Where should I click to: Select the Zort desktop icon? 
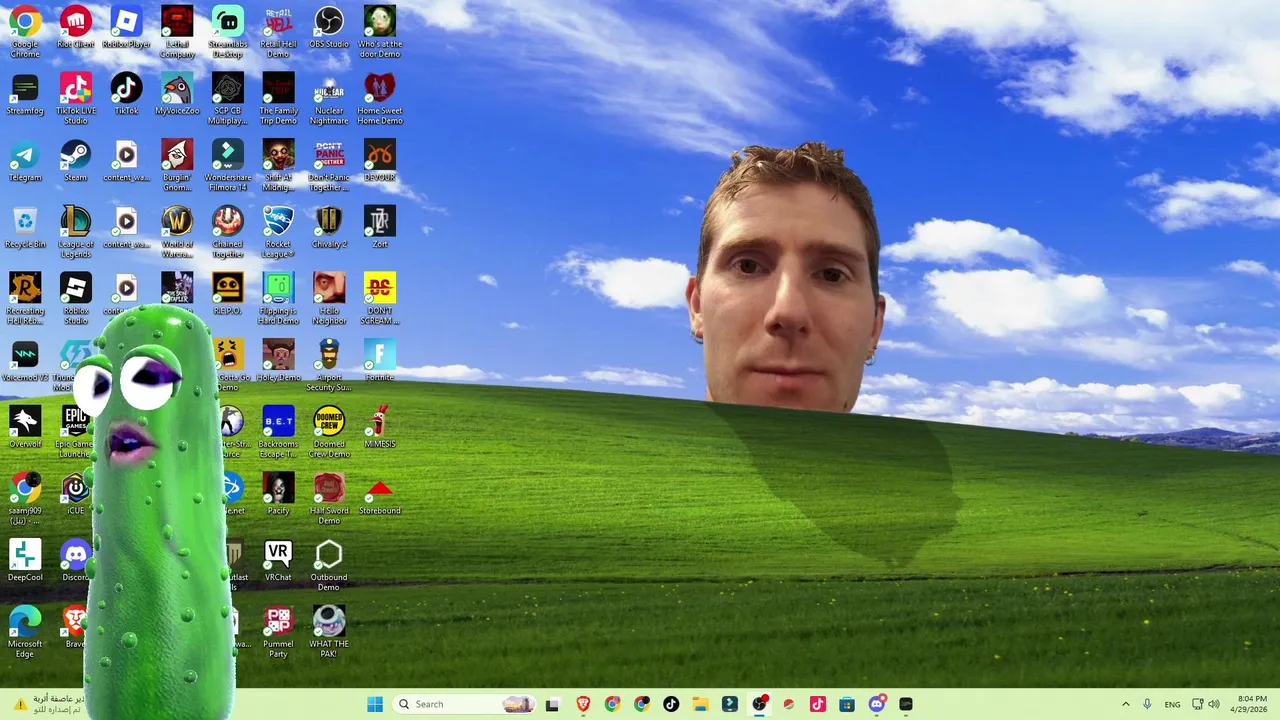(380, 228)
